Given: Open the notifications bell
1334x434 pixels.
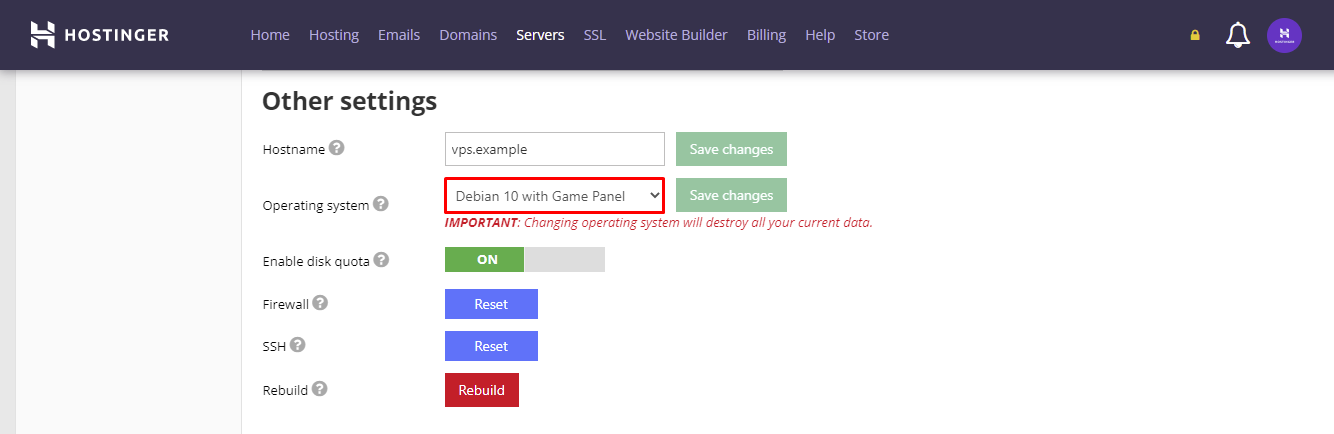Looking at the screenshot, I should [1238, 35].
